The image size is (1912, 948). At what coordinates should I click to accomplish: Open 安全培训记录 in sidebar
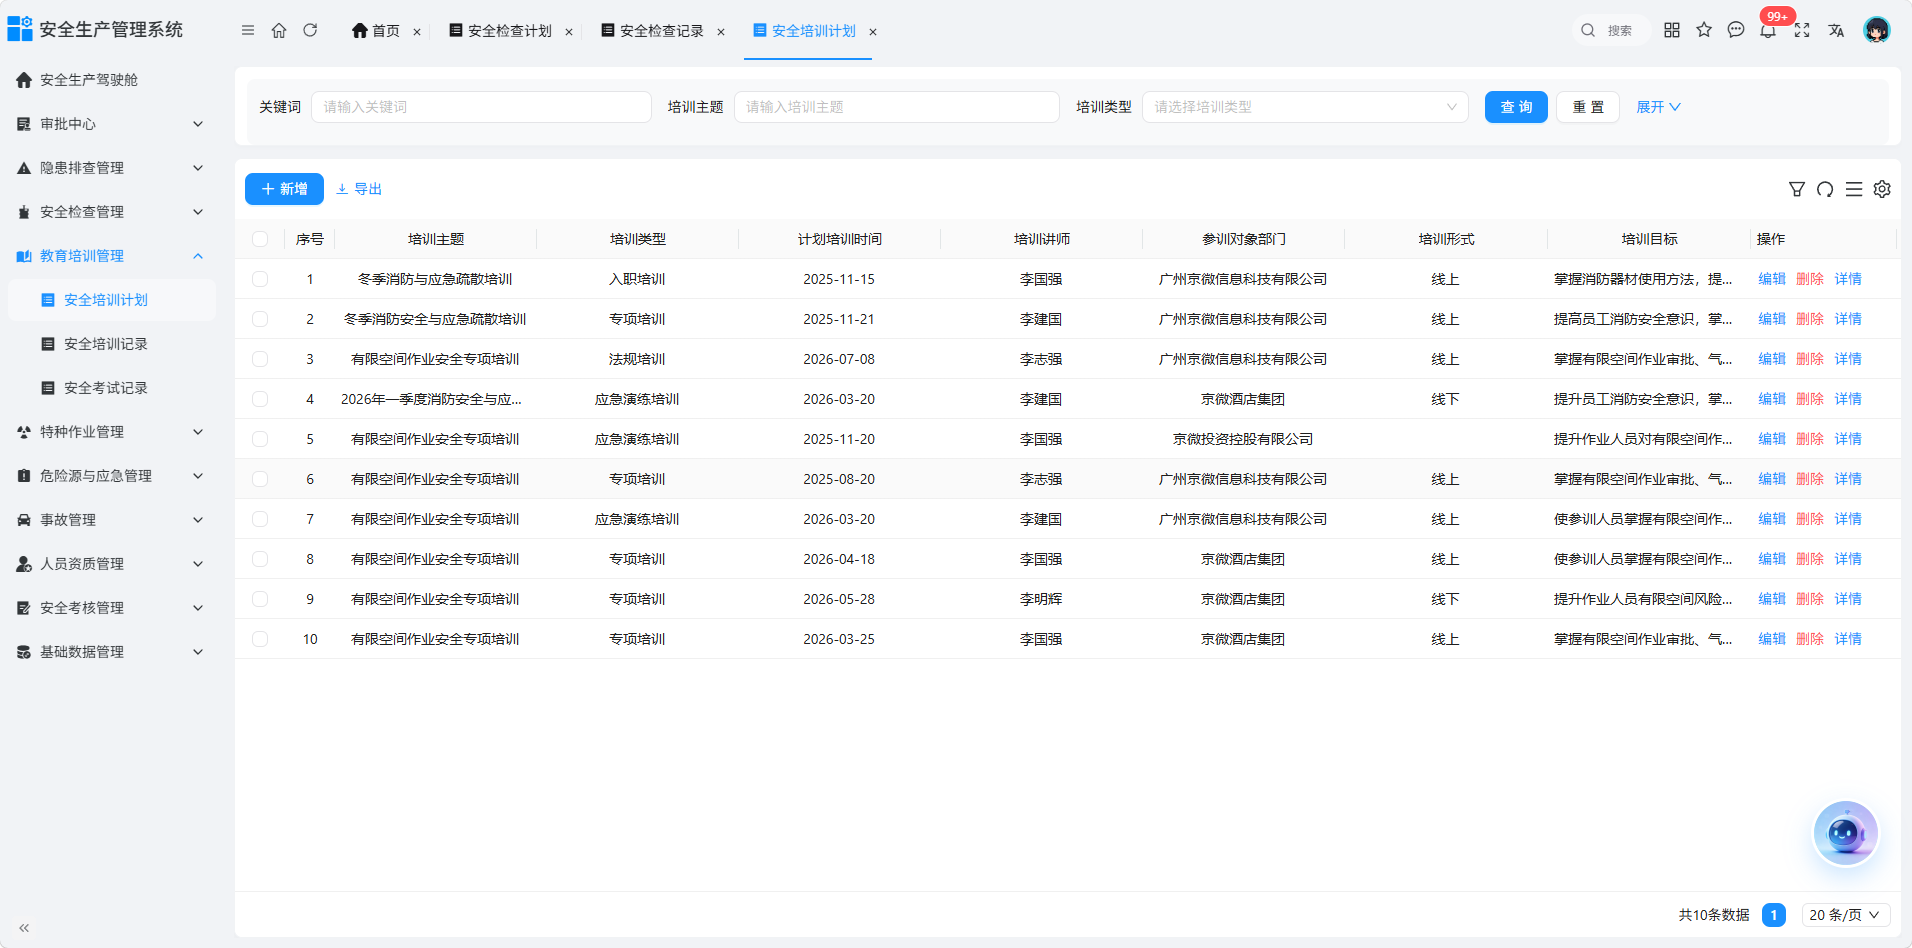pos(110,344)
